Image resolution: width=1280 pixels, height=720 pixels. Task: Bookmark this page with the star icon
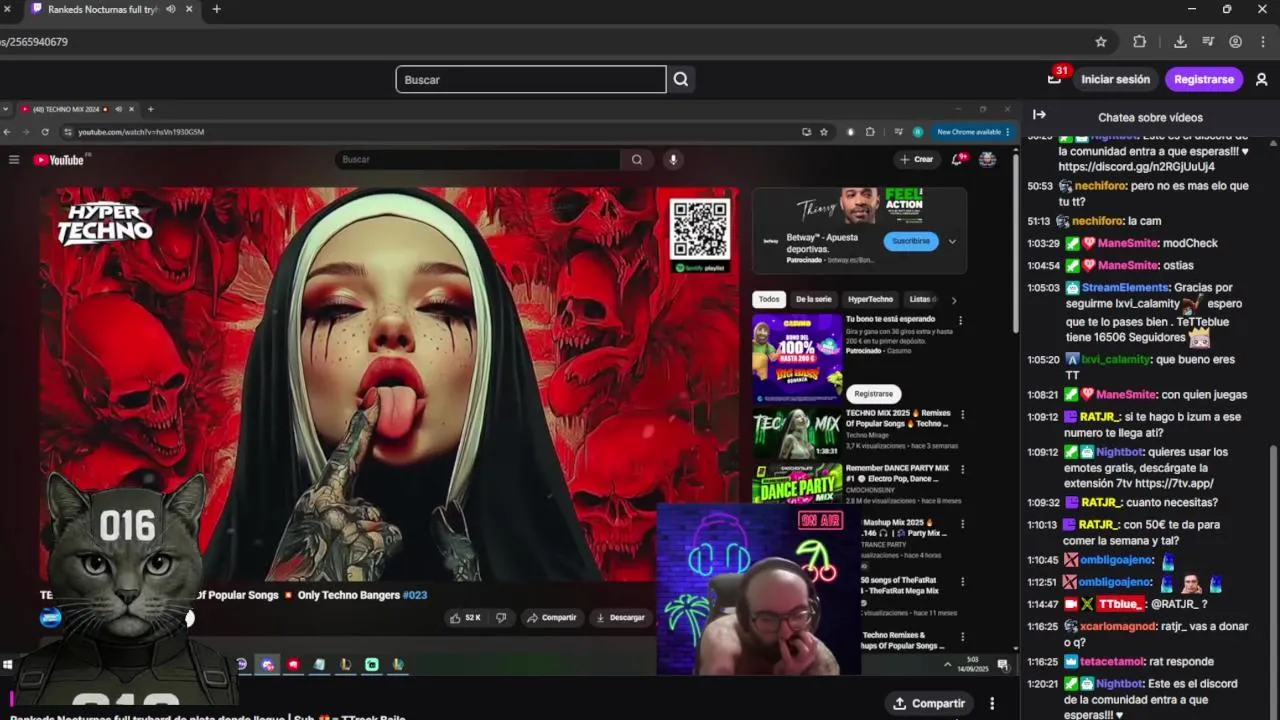click(x=1101, y=42)
